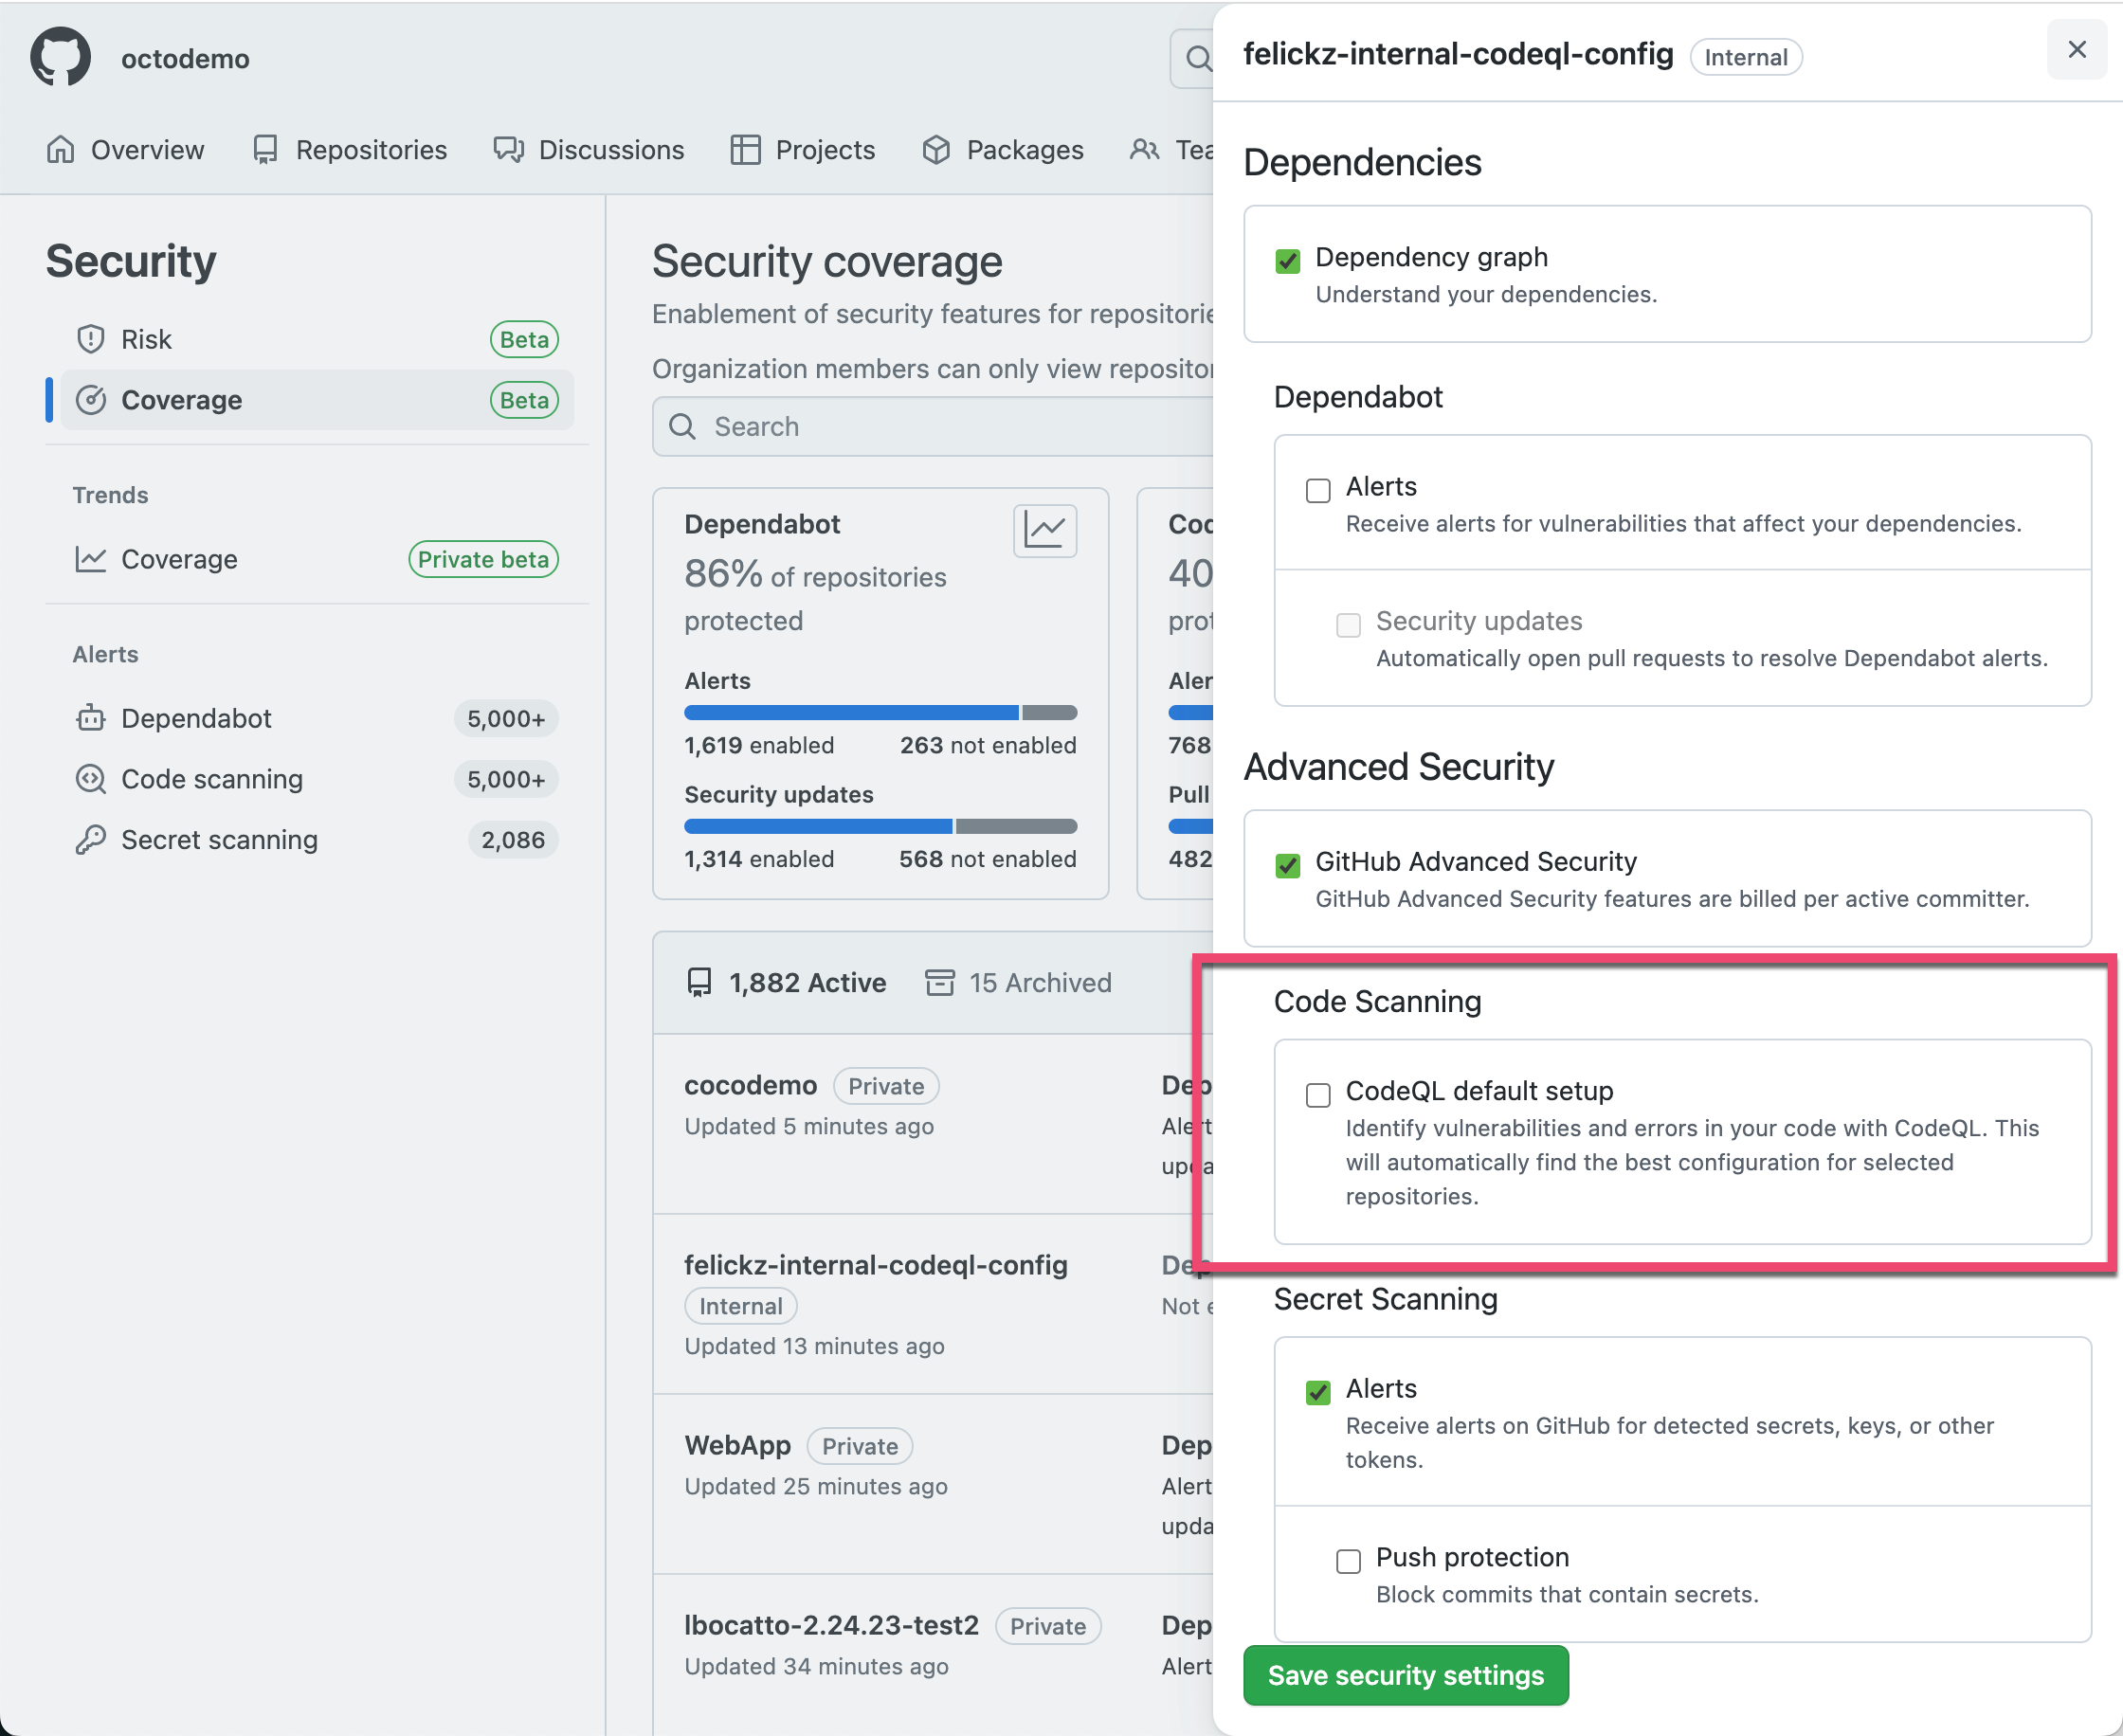The width and height of the screenshot is (2123, 1736).
Task: Open the Dependabot trends chart icon
Action: pos(1044,530)
